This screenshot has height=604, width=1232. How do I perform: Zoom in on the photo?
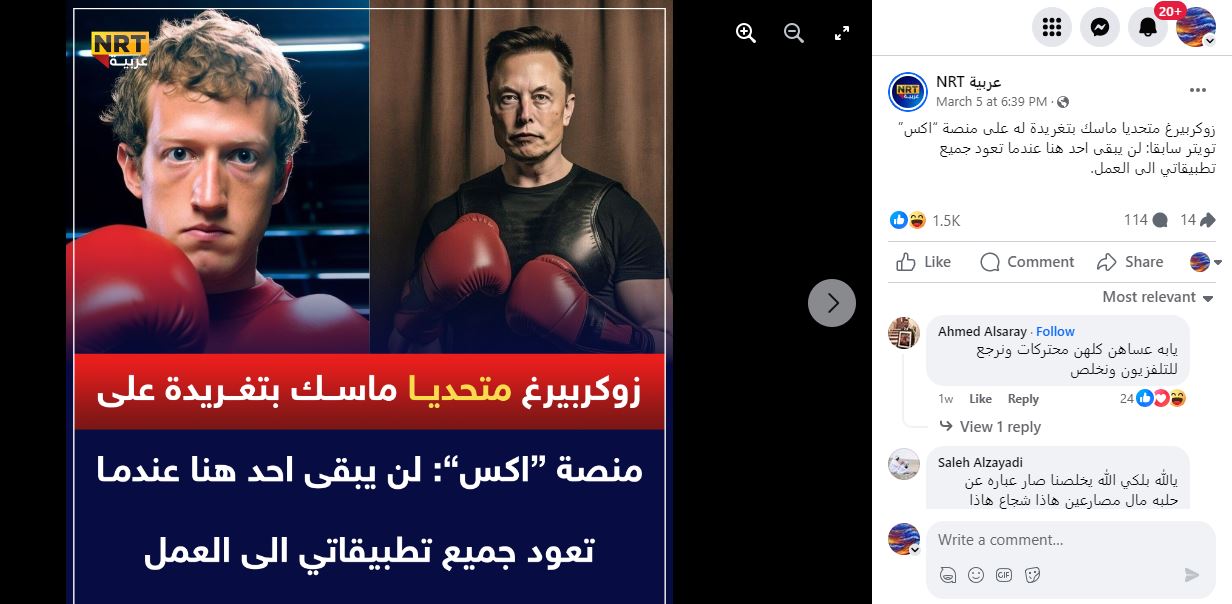tap(745, 33)
